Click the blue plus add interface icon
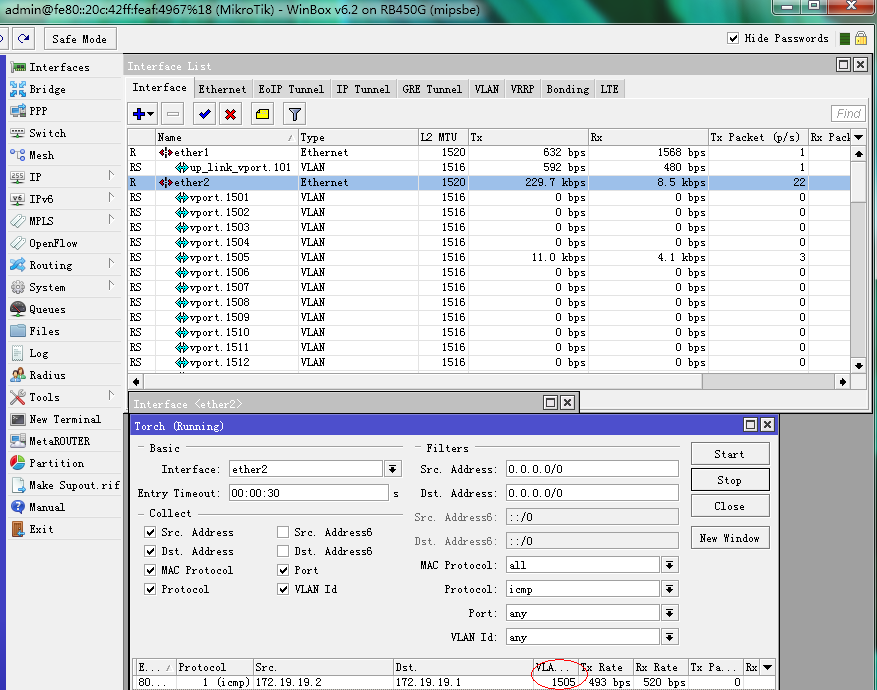The image size is (877, 690). pos(140,114)
